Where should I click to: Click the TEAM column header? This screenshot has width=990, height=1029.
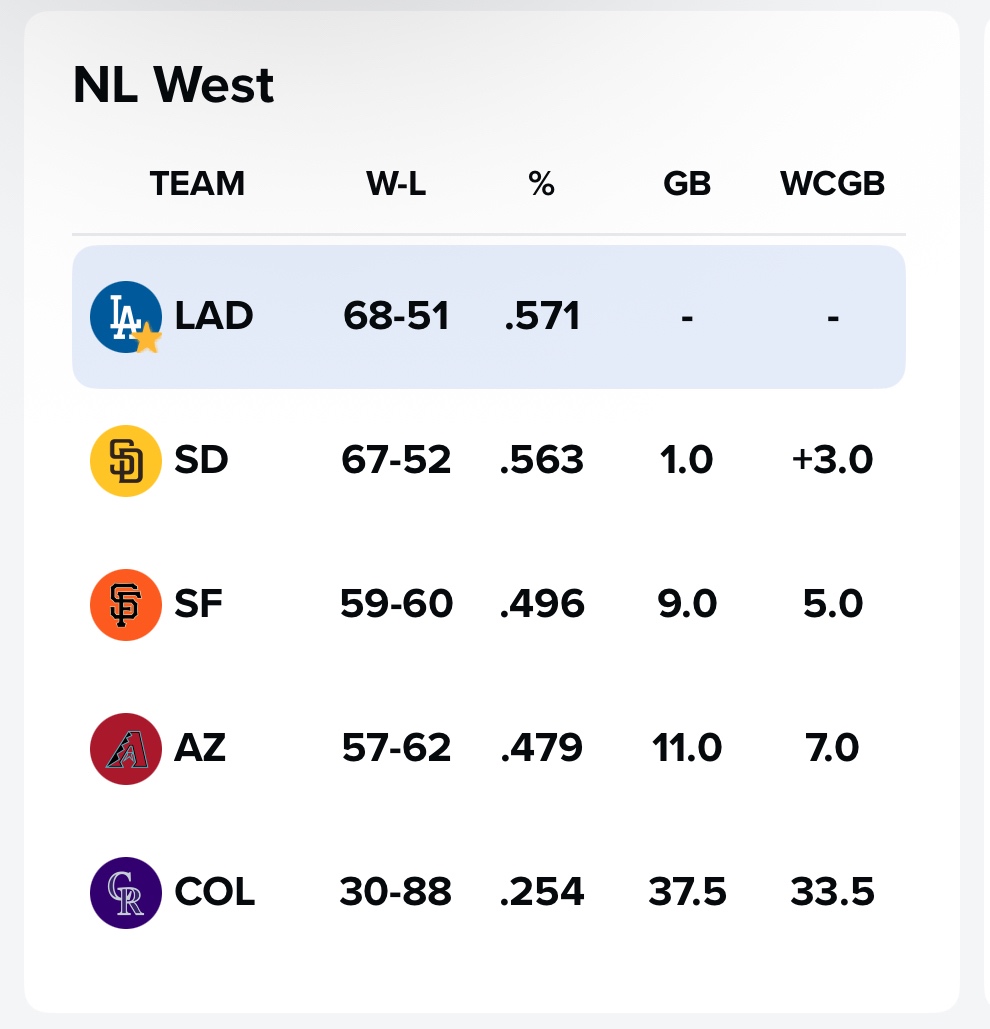197,184
